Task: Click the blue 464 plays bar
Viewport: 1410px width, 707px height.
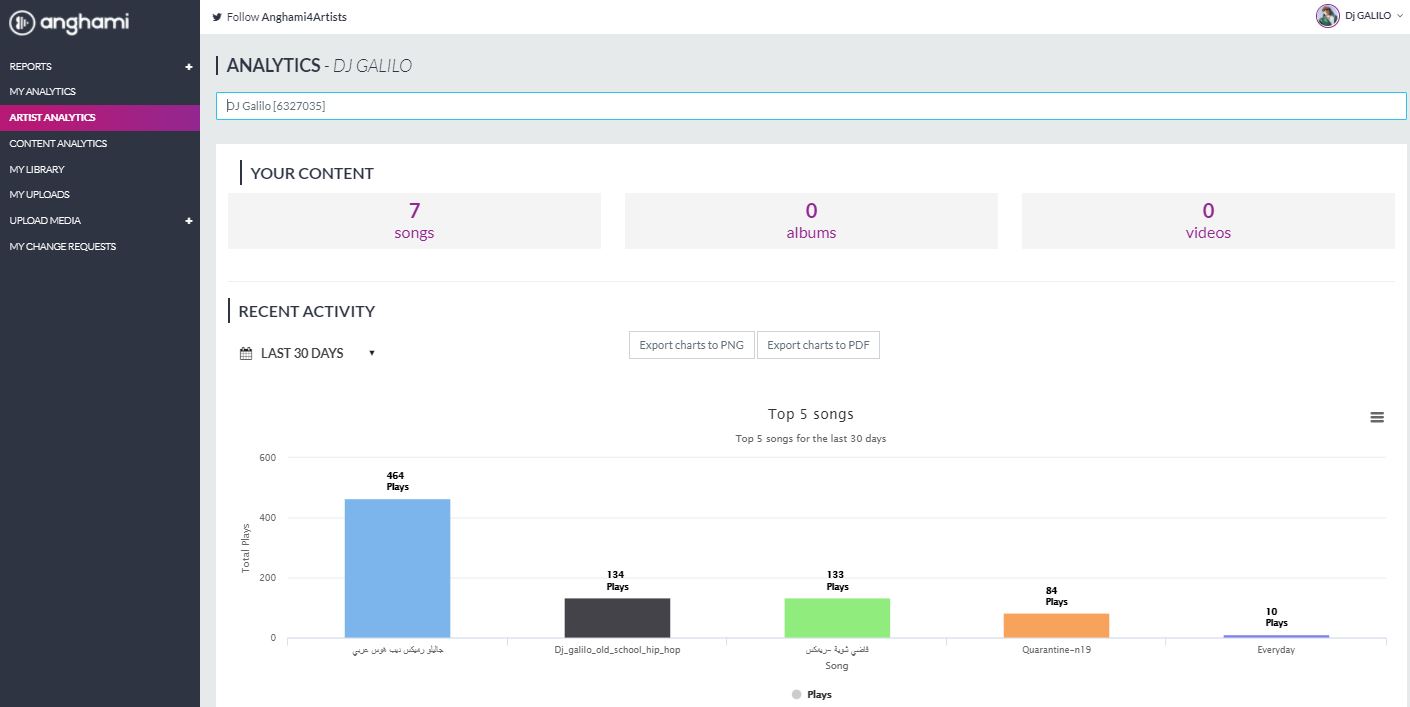Action: click(397, 567)
